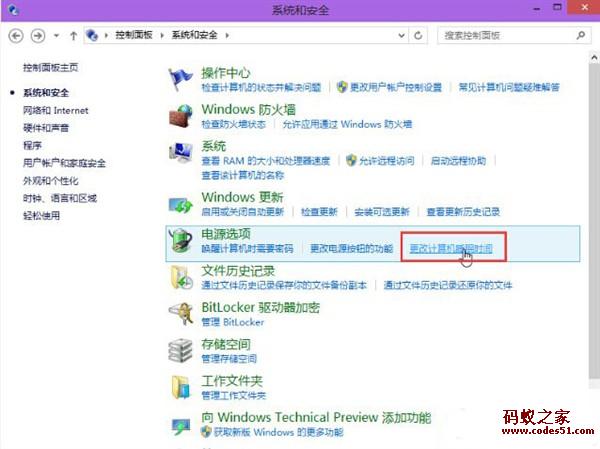Go up one level with the up arrow
The image size is (600, 449).
[x=73, y=36]
